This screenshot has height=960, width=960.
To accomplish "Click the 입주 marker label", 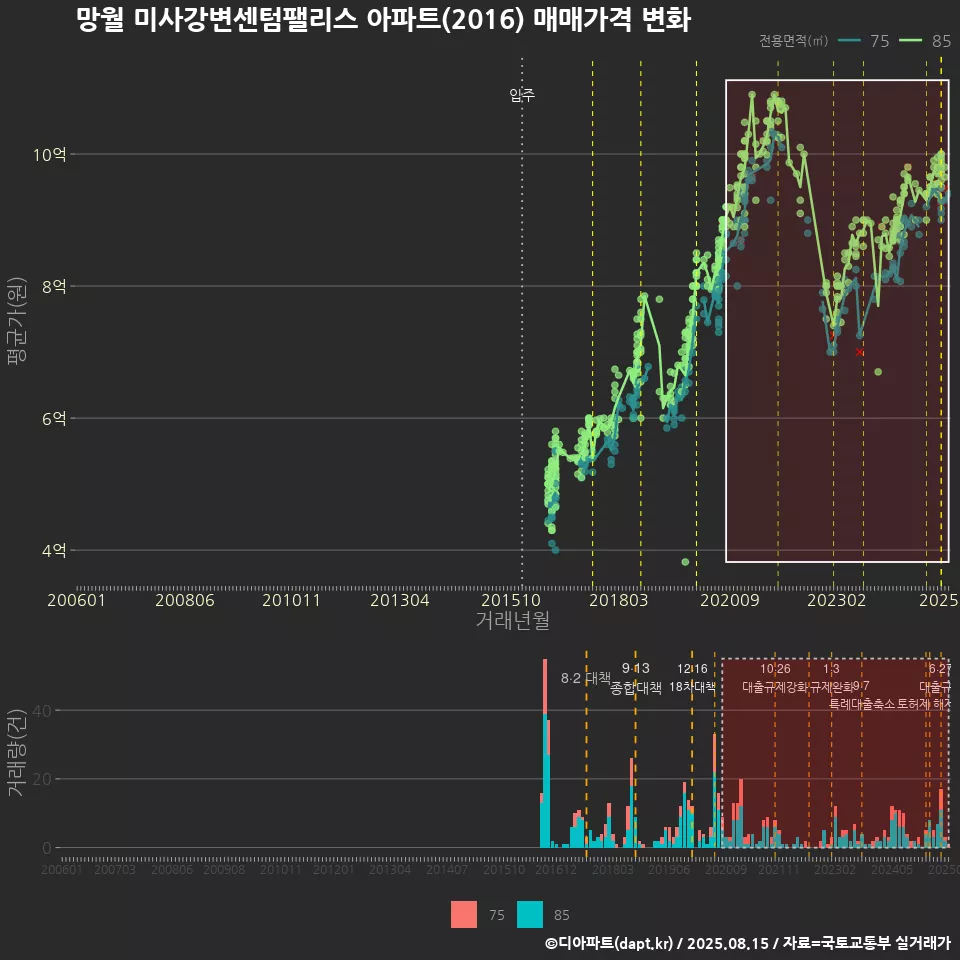I will pyautogui.click(x=522, y=95).
